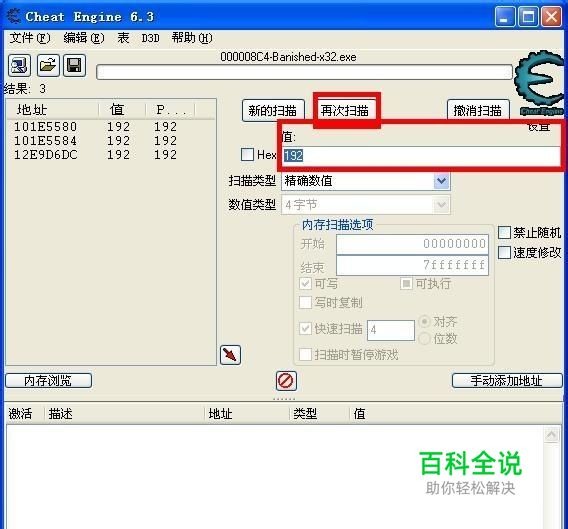Screen dimensions: 568x529
Task: Select result row address 101E5580
Action: point(111,127)
